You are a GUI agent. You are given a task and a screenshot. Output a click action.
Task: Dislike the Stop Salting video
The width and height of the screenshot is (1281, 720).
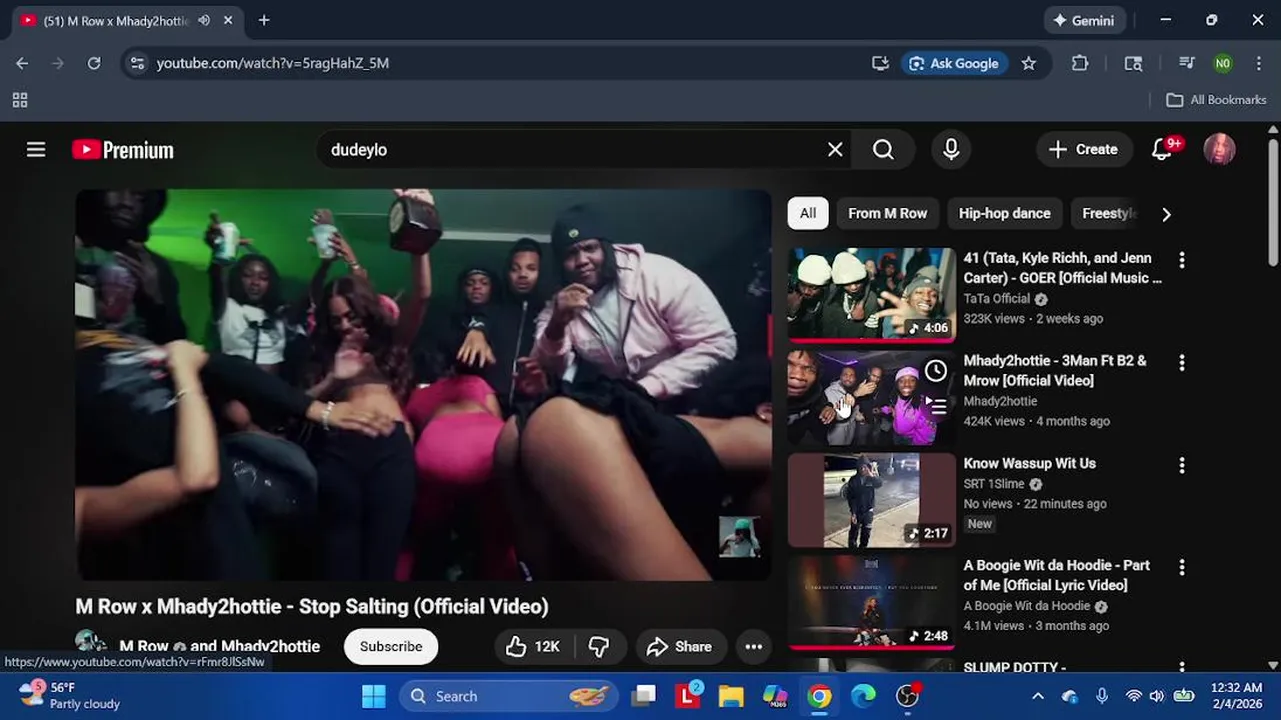599,647
